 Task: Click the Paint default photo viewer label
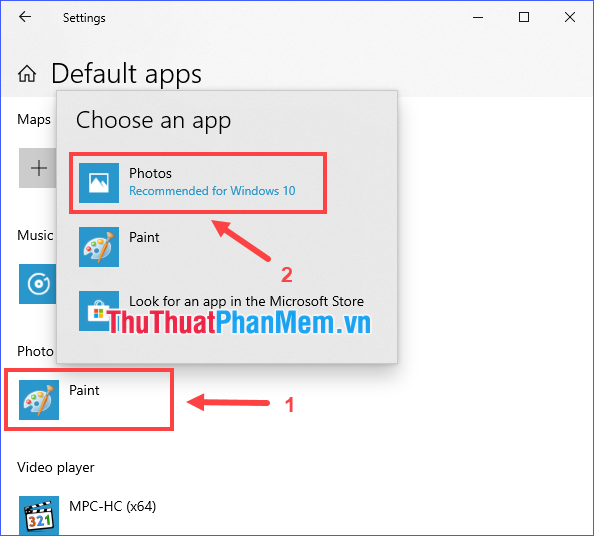click(x=84, y=390)
